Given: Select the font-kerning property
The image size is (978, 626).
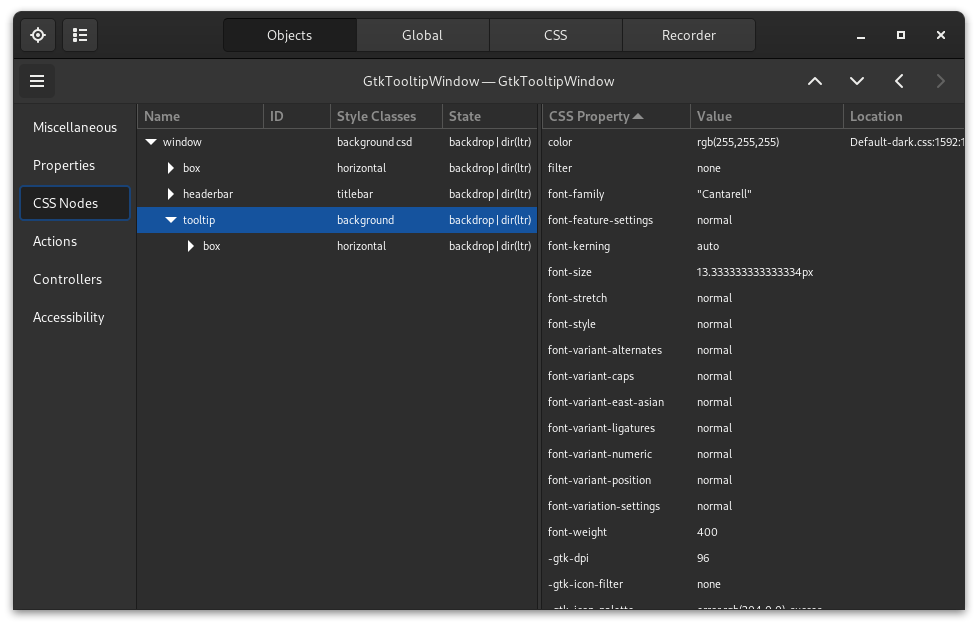Looking at the screenshot, I should [x=753, y=246].
